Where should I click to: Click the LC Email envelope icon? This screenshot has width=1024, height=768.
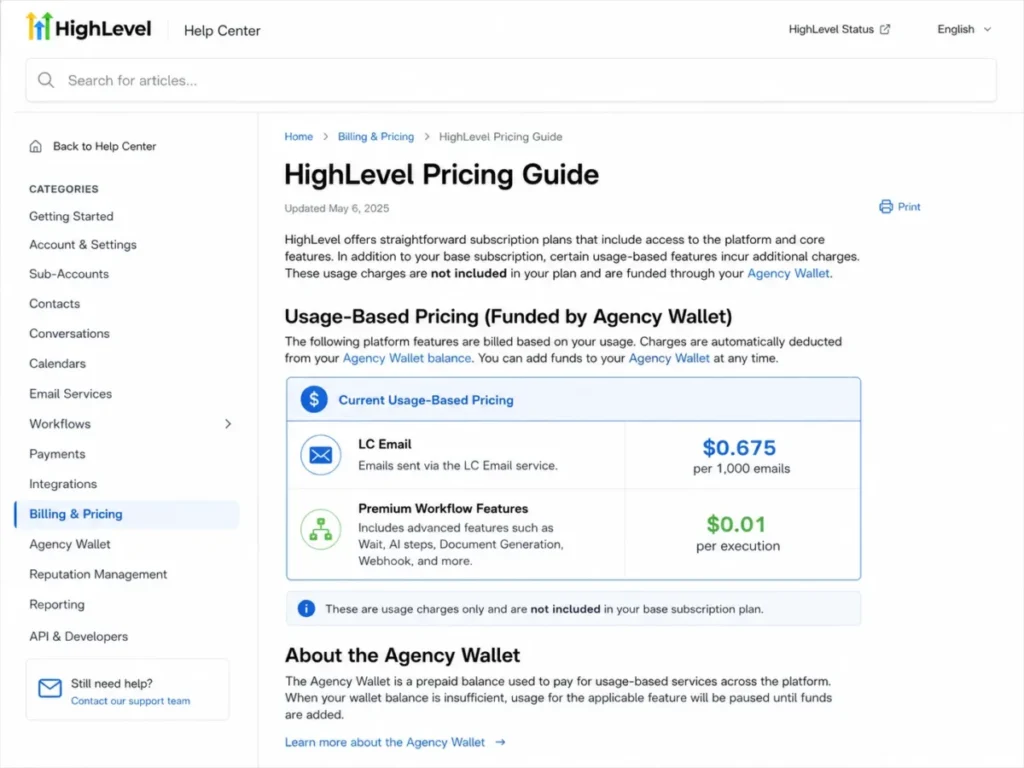(x=321, y=455)
